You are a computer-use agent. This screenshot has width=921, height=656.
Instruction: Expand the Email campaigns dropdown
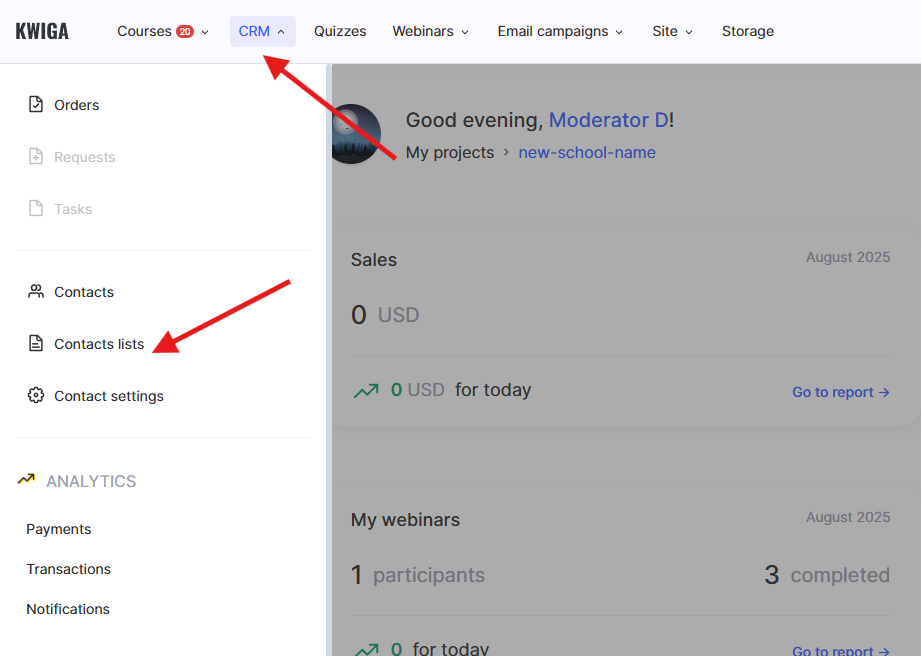click(x=560, y=31)
